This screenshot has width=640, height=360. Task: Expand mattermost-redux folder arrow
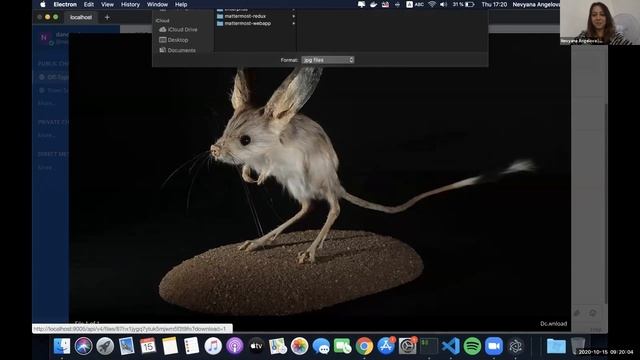[x=293, y=16]
